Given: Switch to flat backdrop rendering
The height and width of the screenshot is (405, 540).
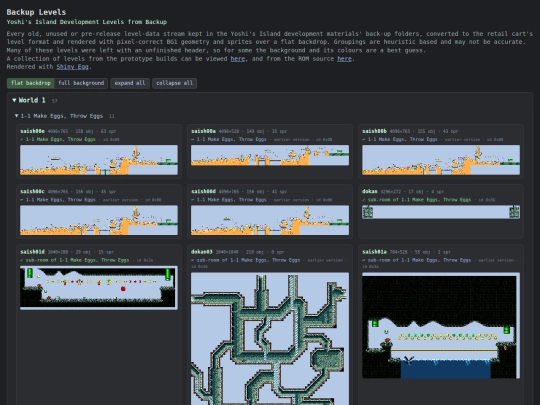Looking at the screenshot, I should [31, 83].
